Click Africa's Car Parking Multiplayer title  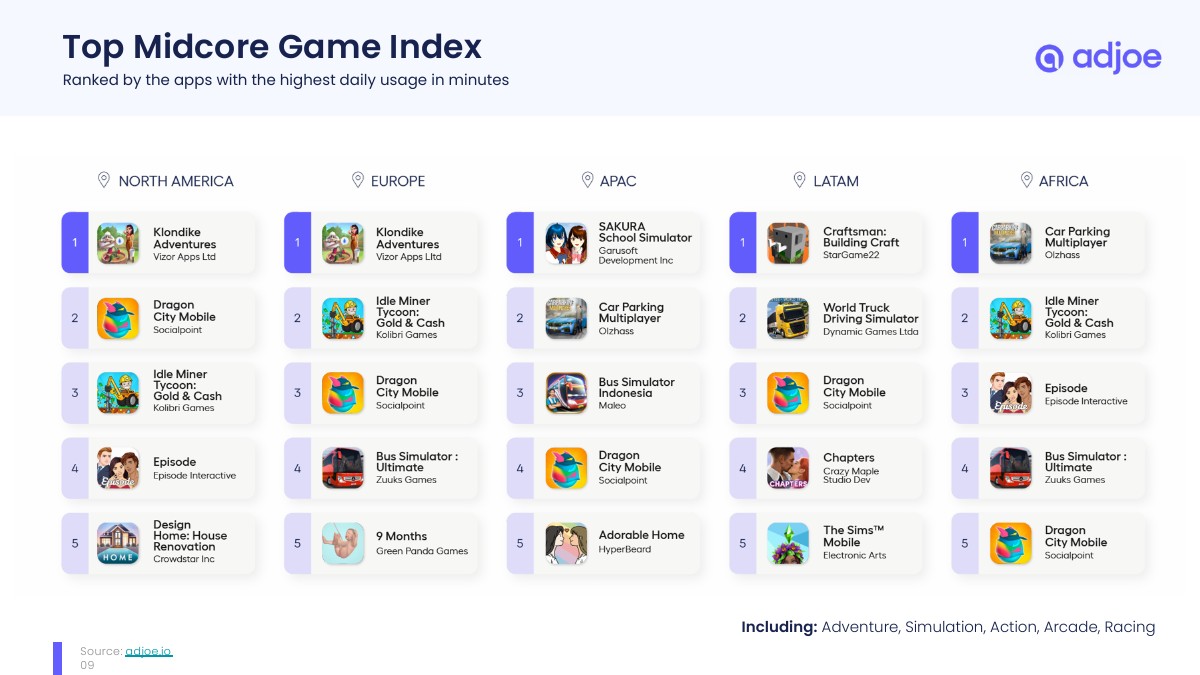[x=1077, y=237]
